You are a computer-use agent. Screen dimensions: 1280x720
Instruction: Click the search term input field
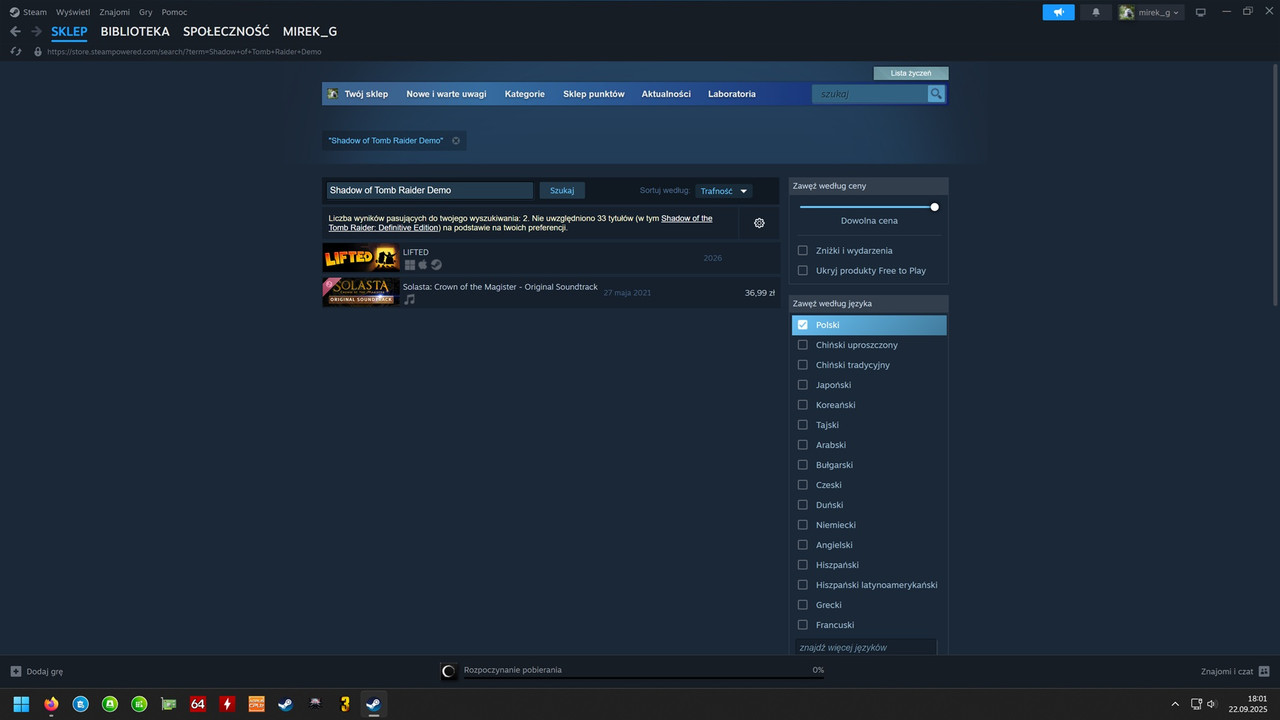[430, 190]
